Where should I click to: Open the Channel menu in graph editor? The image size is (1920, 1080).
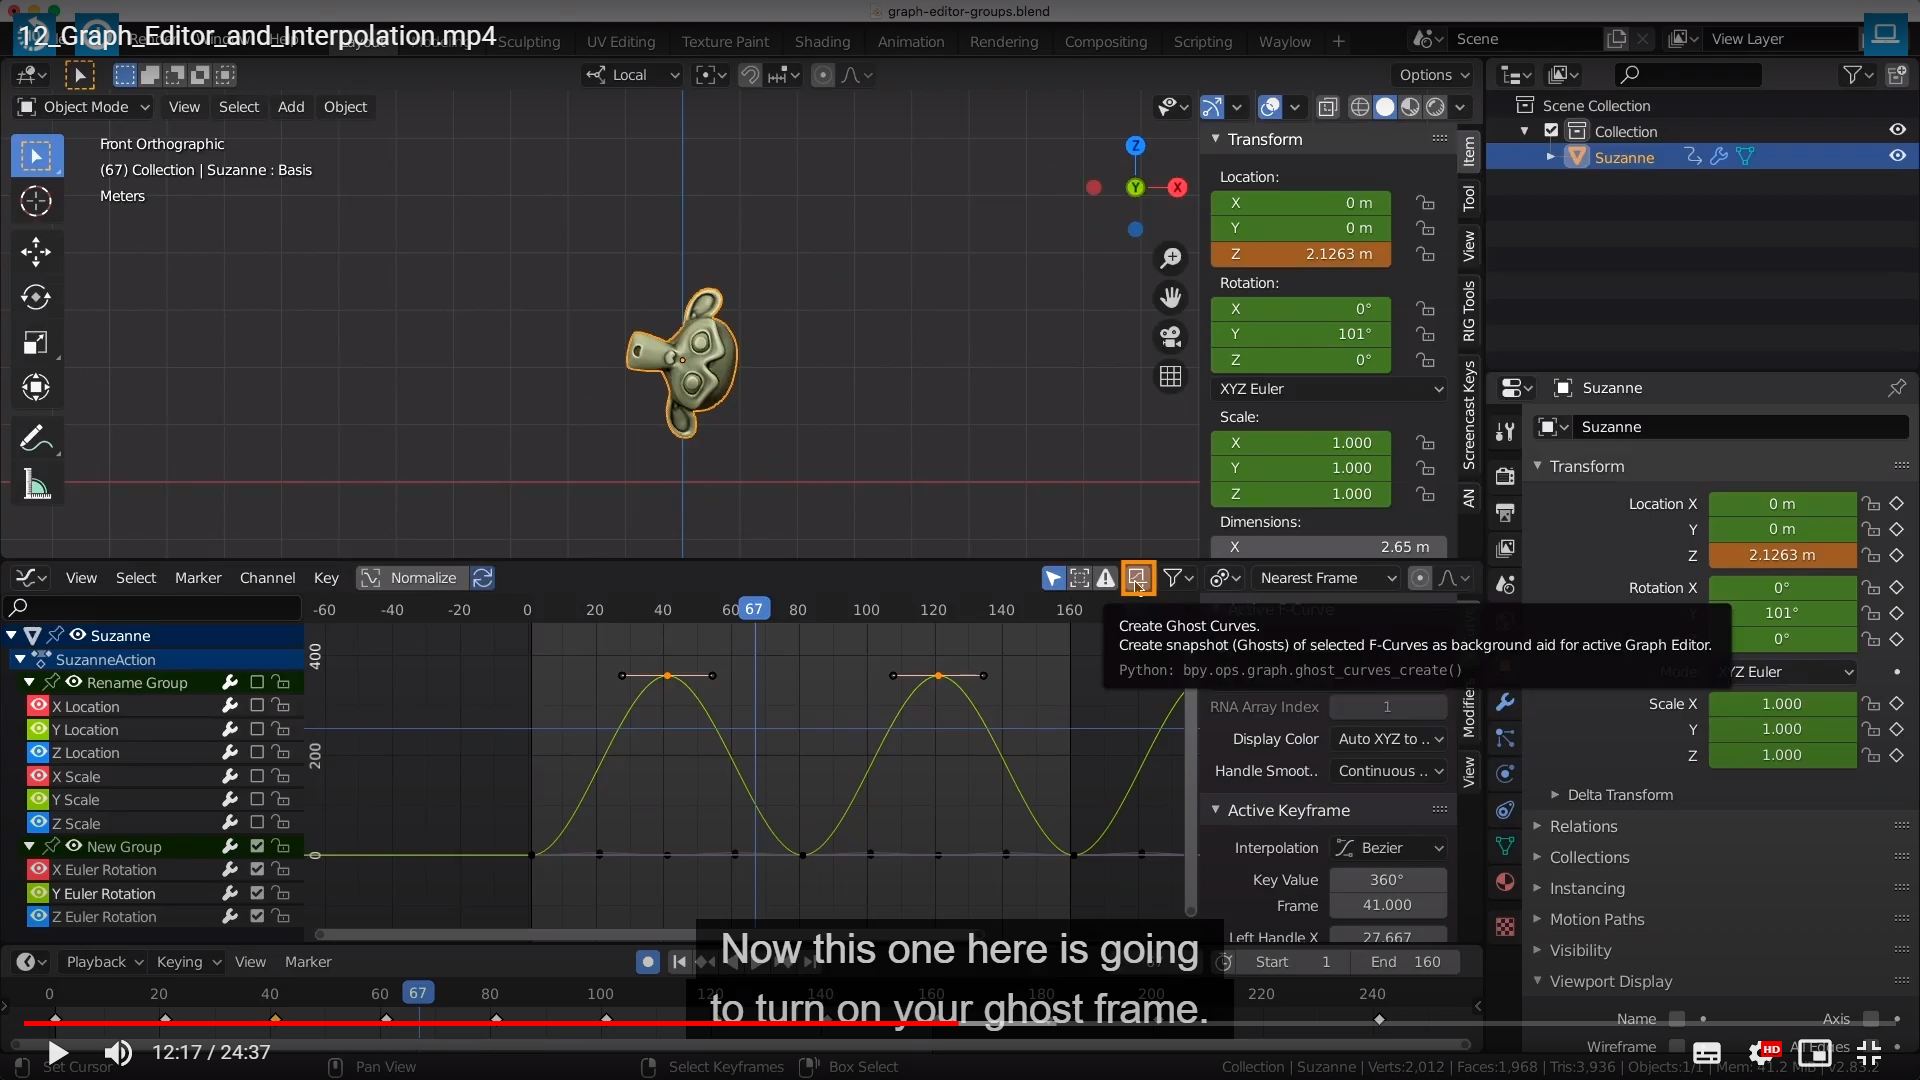coord(267,578)
